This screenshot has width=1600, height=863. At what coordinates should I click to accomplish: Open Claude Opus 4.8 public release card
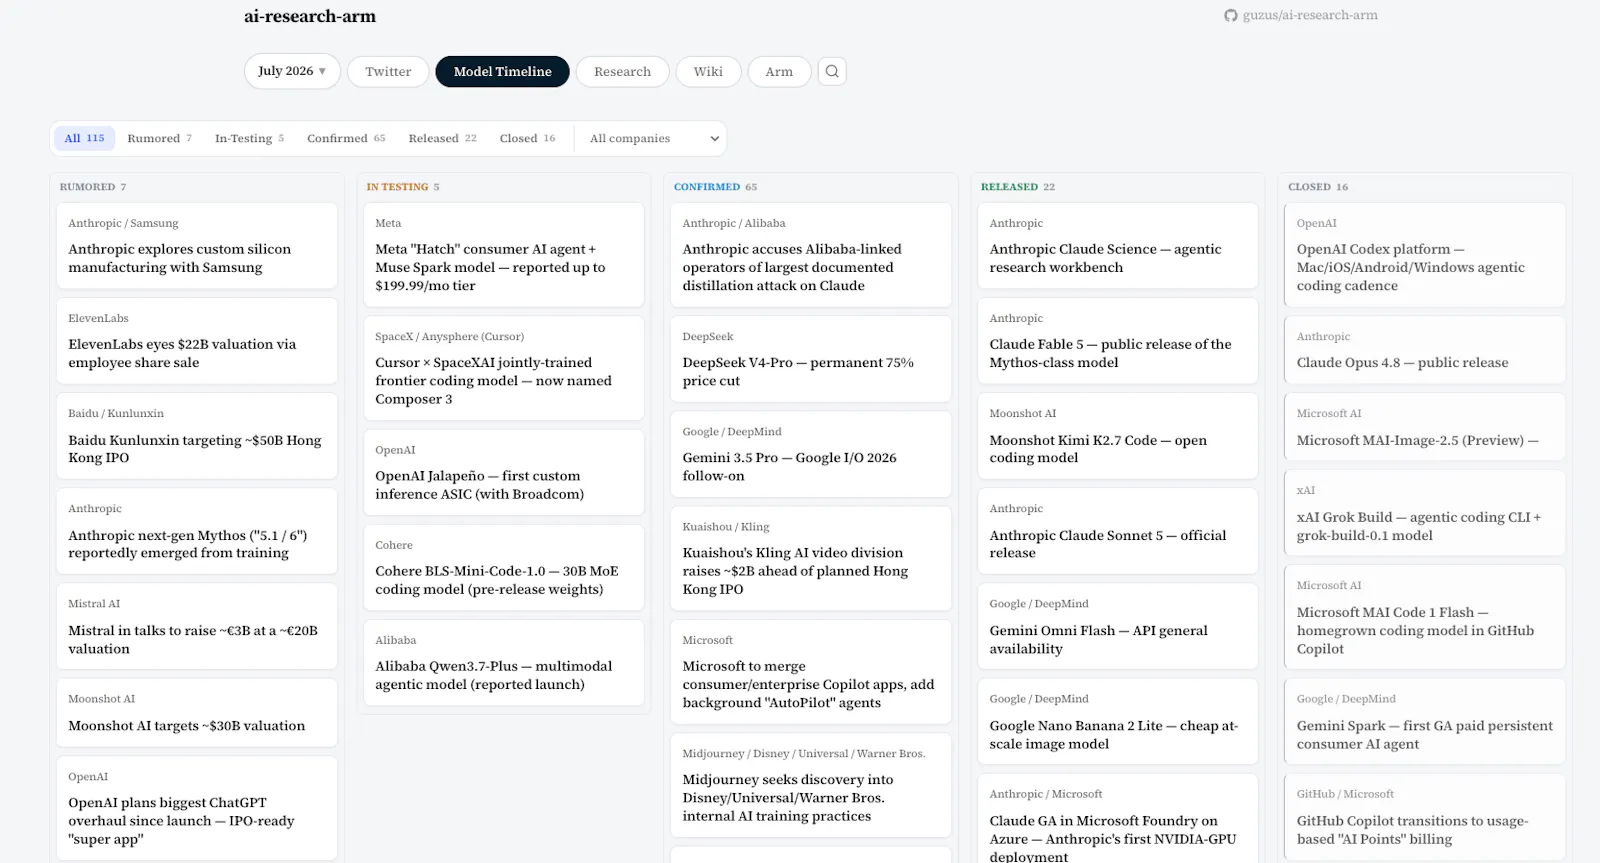tap(1425, 350)
